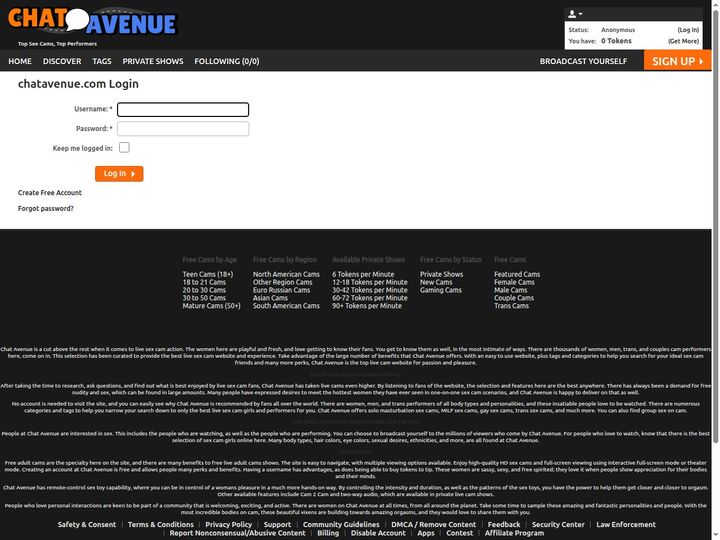This screenshot has width=720, height=540.
Task: Select PRIVATE SHOWS in the navigation bar
Action: 153,61
